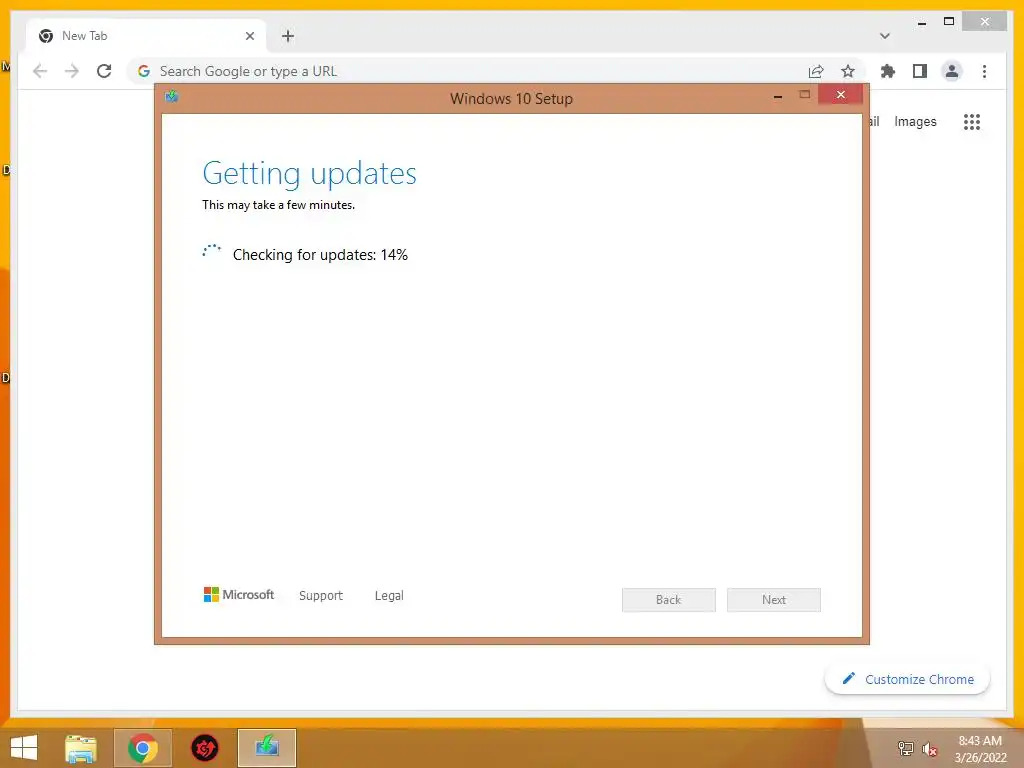Image resolution: width=1024 pixels, height=768 pixels.
Task: Open a new tab with plus button
Action: (288, 36)
